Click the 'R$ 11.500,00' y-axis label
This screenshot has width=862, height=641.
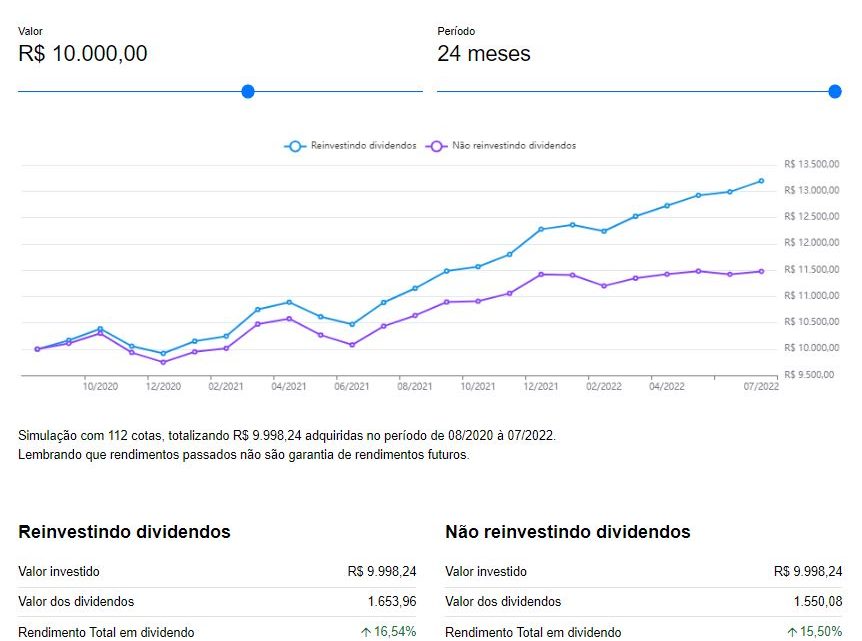click(x=811, y=269)
